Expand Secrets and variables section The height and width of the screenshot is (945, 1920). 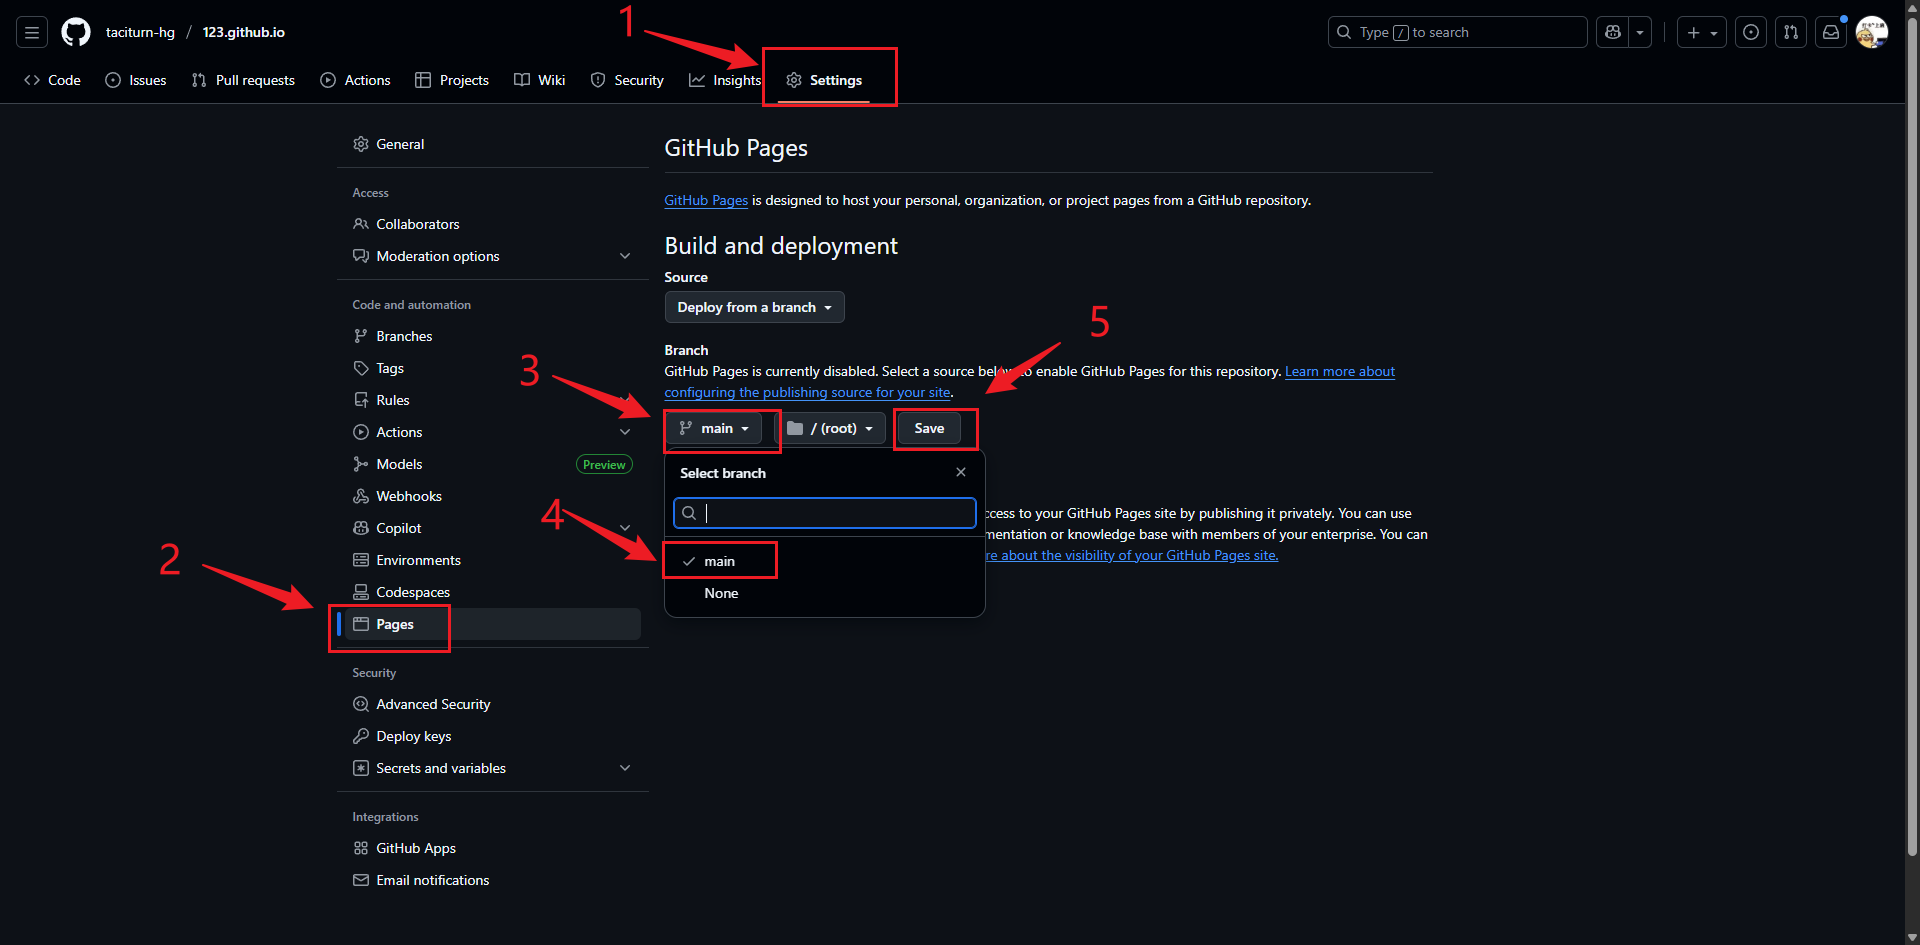625,768
